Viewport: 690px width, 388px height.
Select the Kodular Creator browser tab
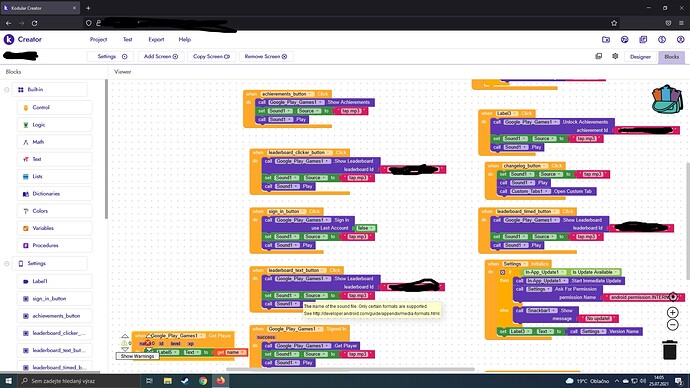[40, 8]
